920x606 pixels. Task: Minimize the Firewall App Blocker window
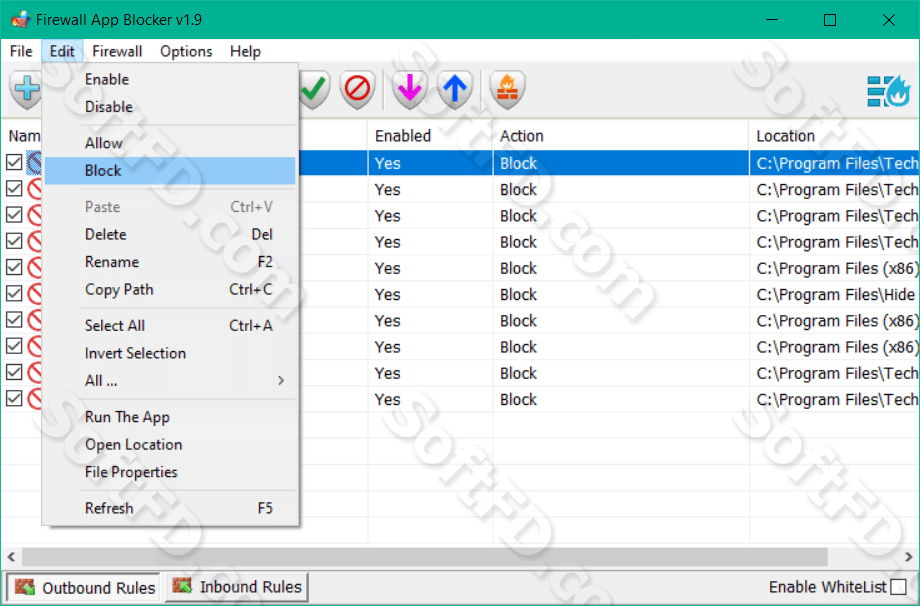point(772,20)
